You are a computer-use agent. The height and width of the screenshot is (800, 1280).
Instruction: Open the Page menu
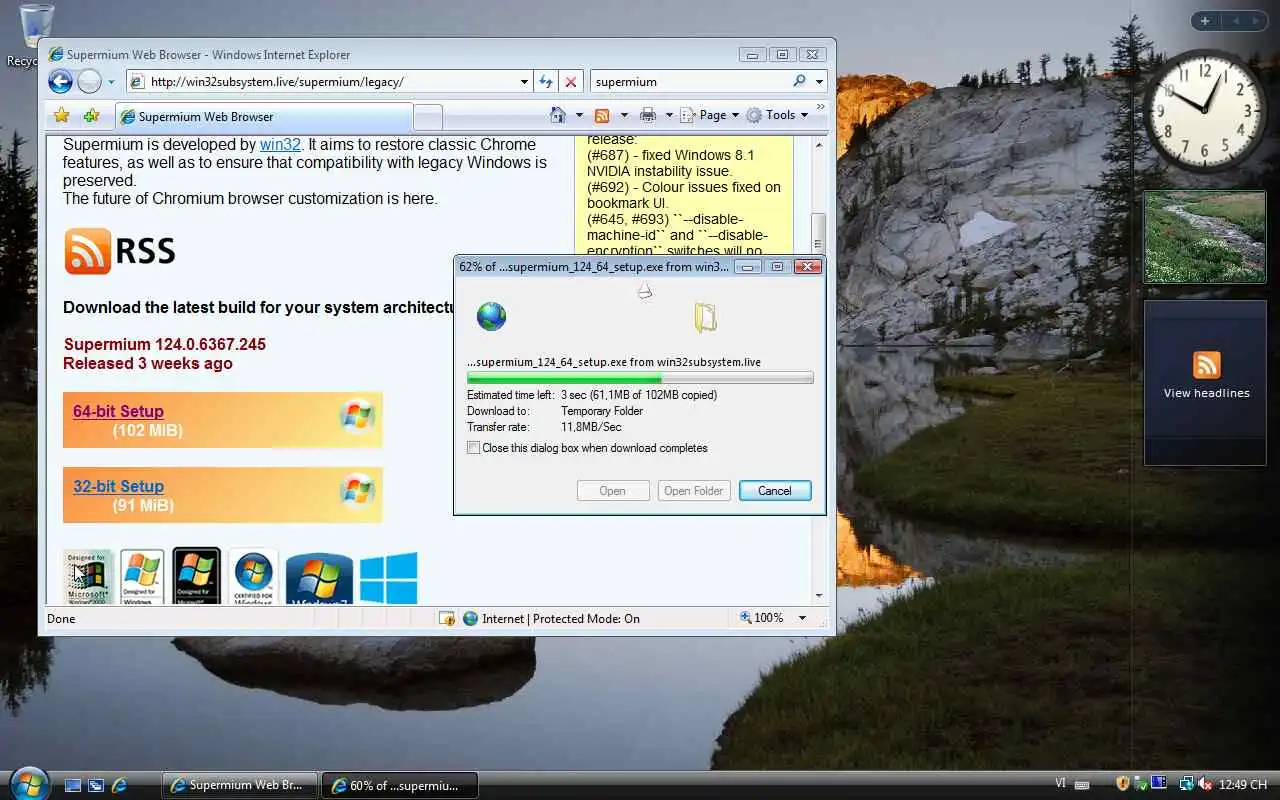coord(710,115)
